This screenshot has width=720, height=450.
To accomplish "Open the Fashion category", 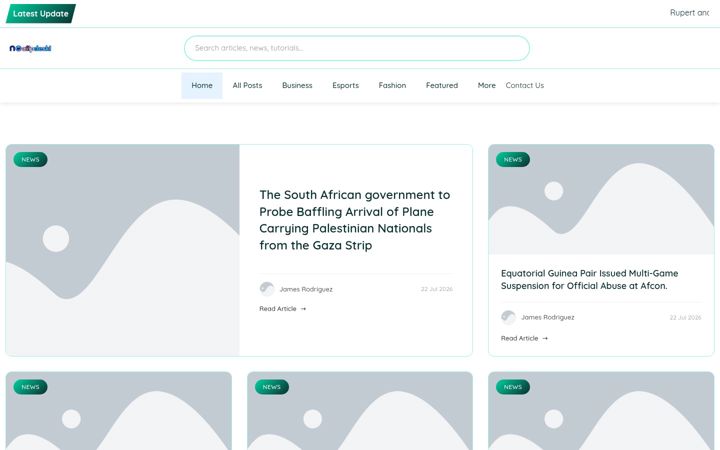I will pyautogui.click(x=392, y=85).
